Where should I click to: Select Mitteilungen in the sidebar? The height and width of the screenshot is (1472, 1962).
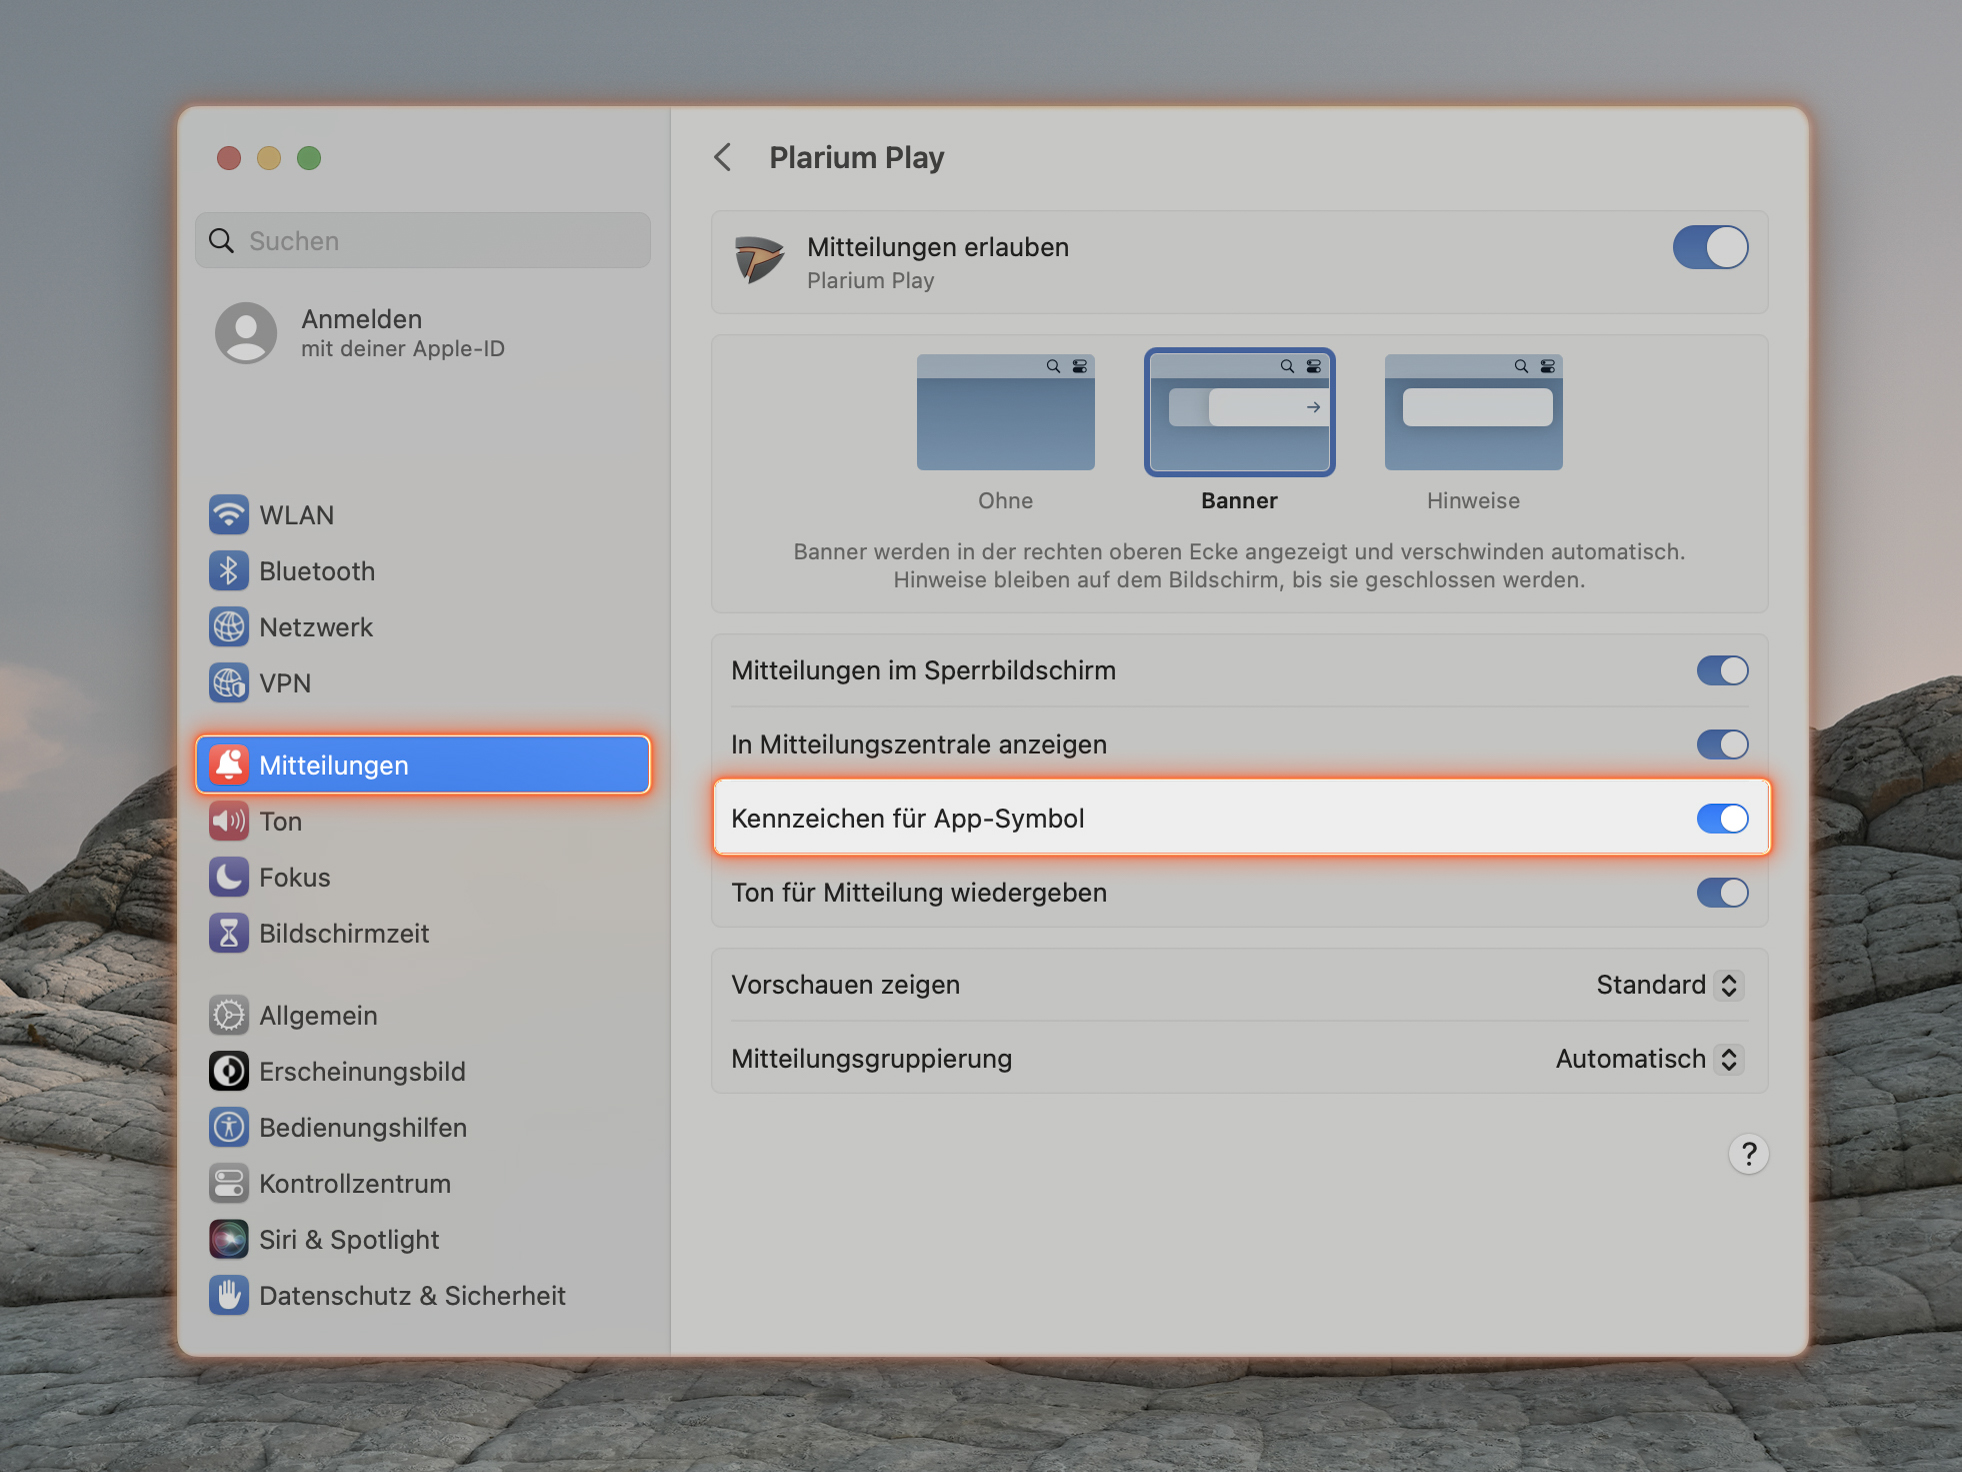[423, 765]
